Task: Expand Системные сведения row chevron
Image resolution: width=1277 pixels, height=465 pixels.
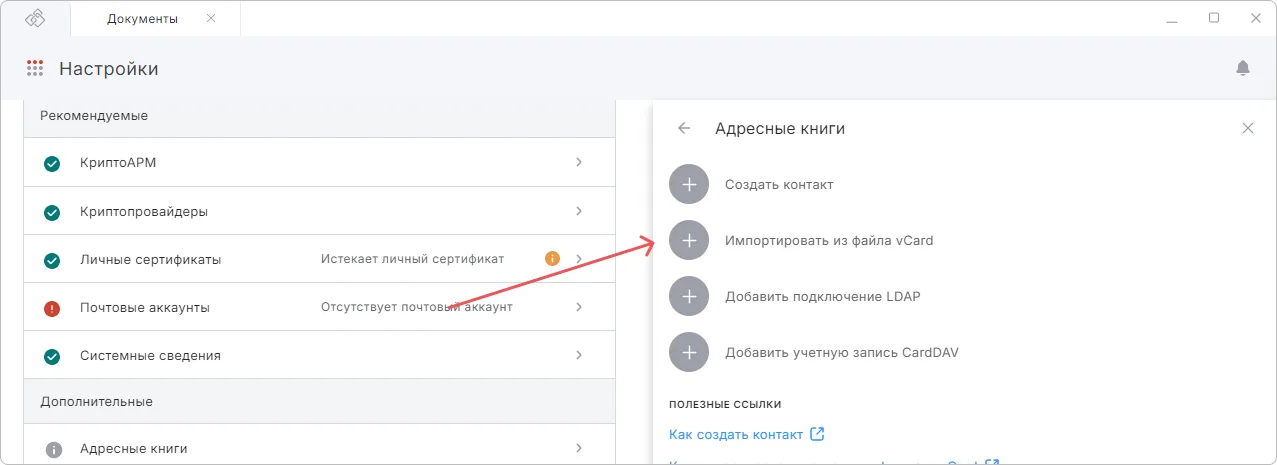Action: (x=579, y=355)
